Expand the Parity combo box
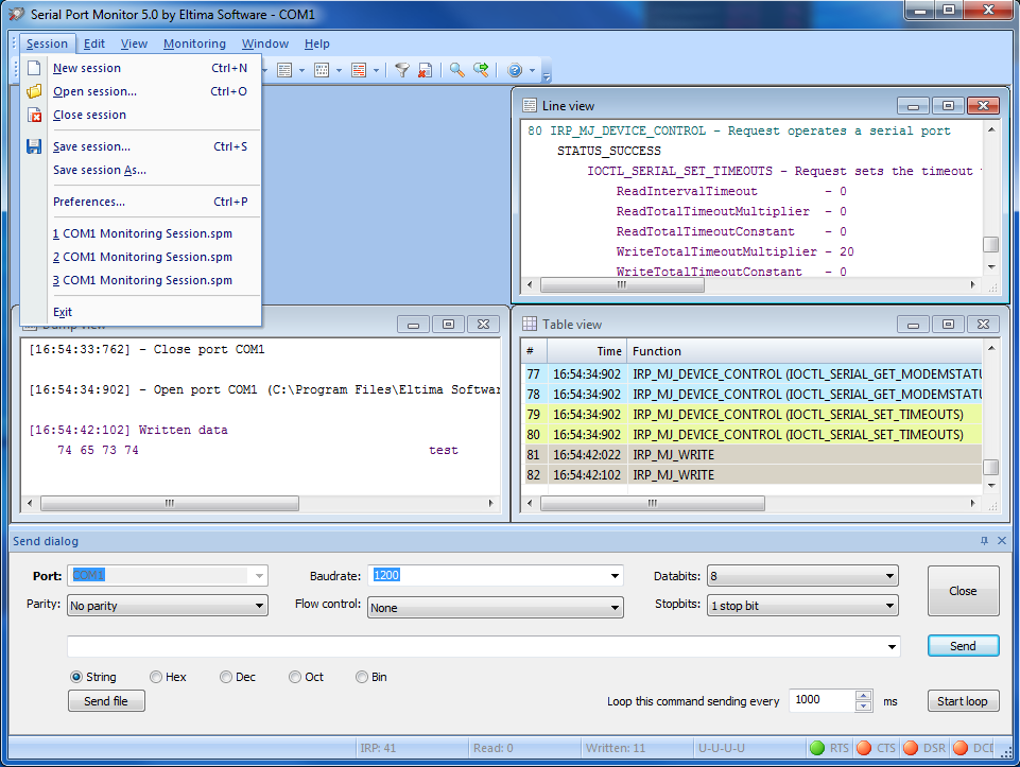This screenshot has height=767, width=1020. (x=260, y=606)
